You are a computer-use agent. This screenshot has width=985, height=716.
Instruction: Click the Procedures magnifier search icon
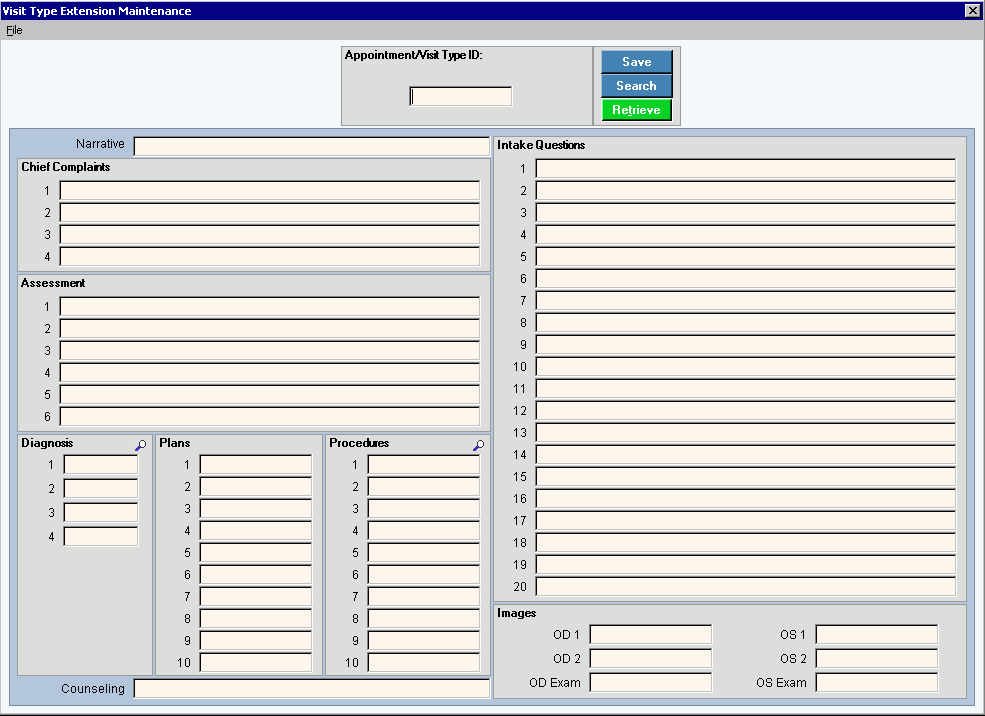click(x=478, y=446)
